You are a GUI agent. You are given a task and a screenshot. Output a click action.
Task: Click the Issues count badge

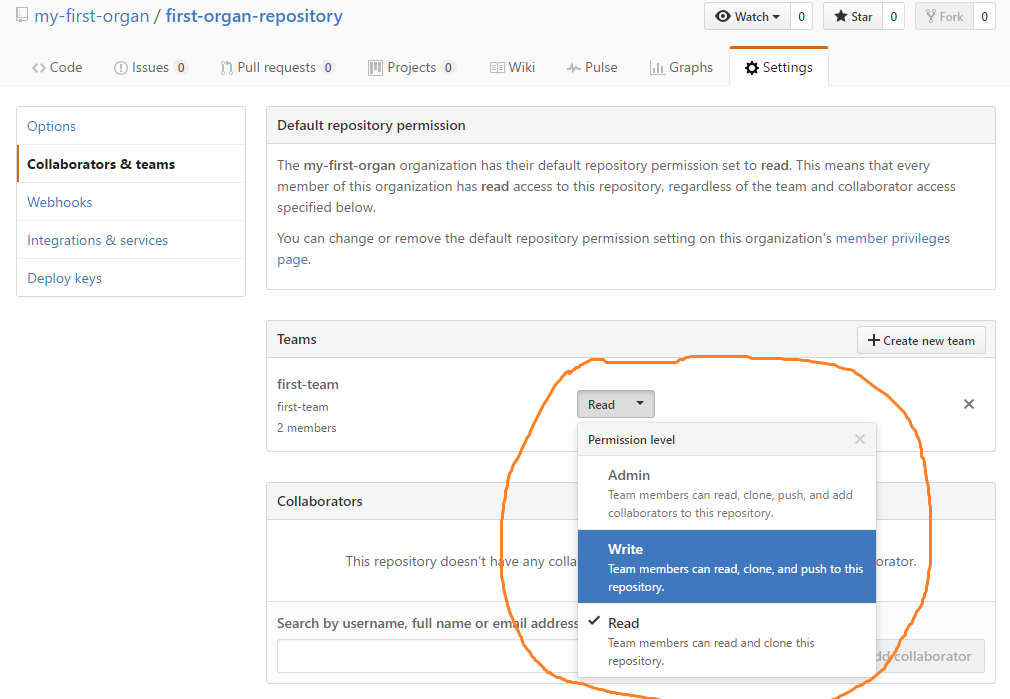coord(181,68)
